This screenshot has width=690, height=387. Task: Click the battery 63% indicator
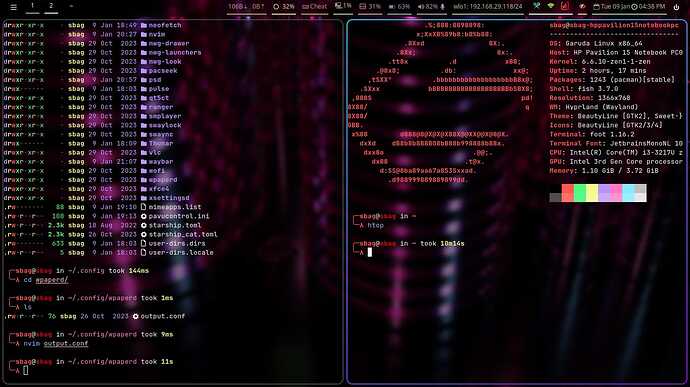point(399,7)
